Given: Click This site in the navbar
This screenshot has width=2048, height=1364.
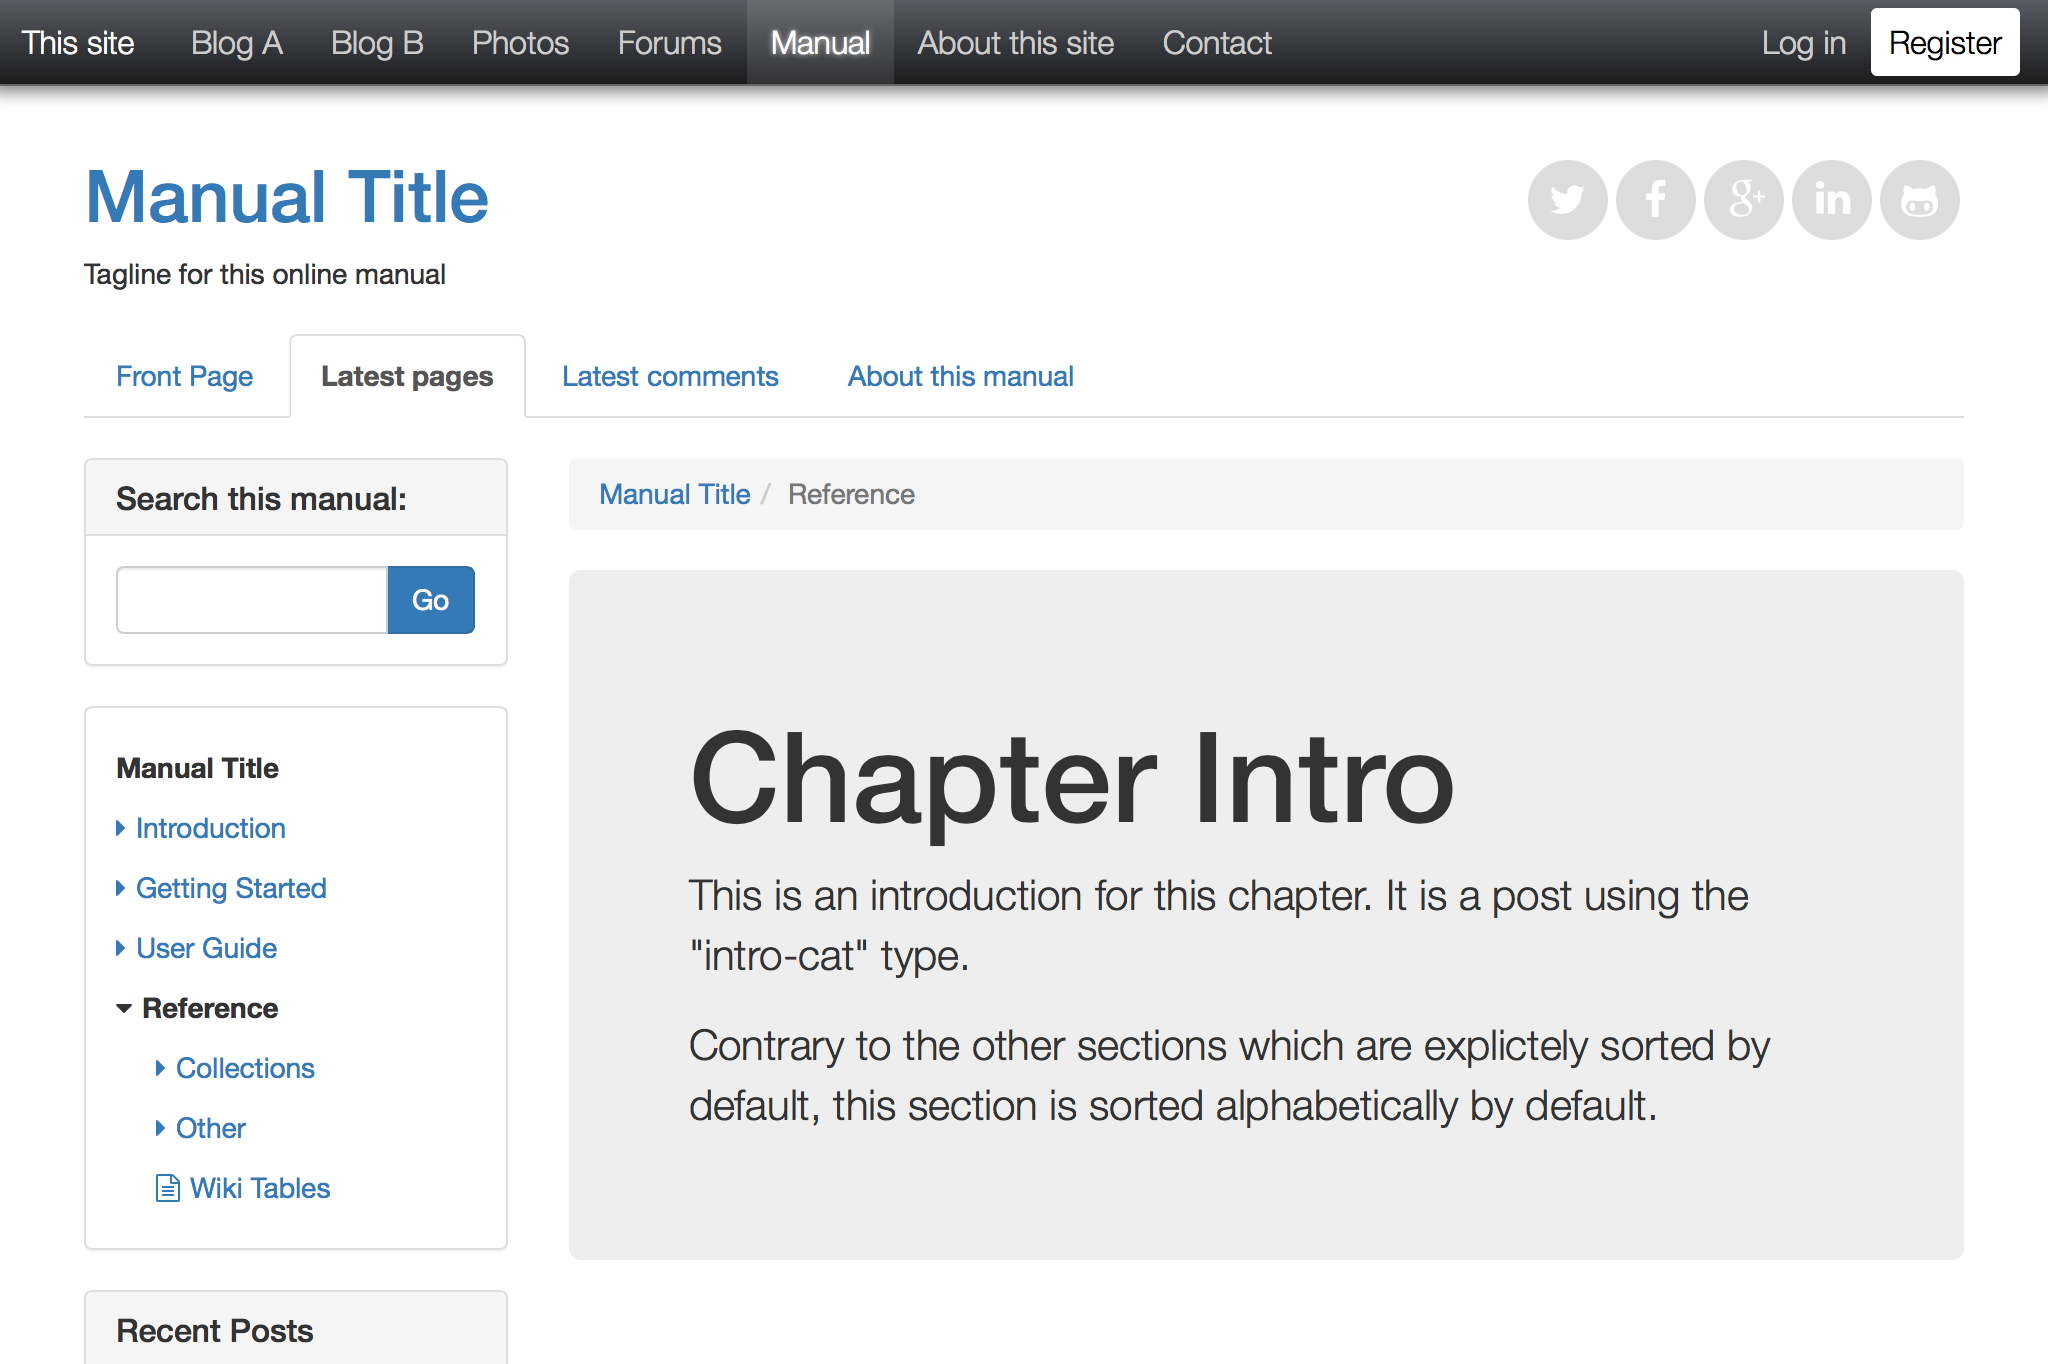Looking at the screenshot, I should (x=78, y=43).
